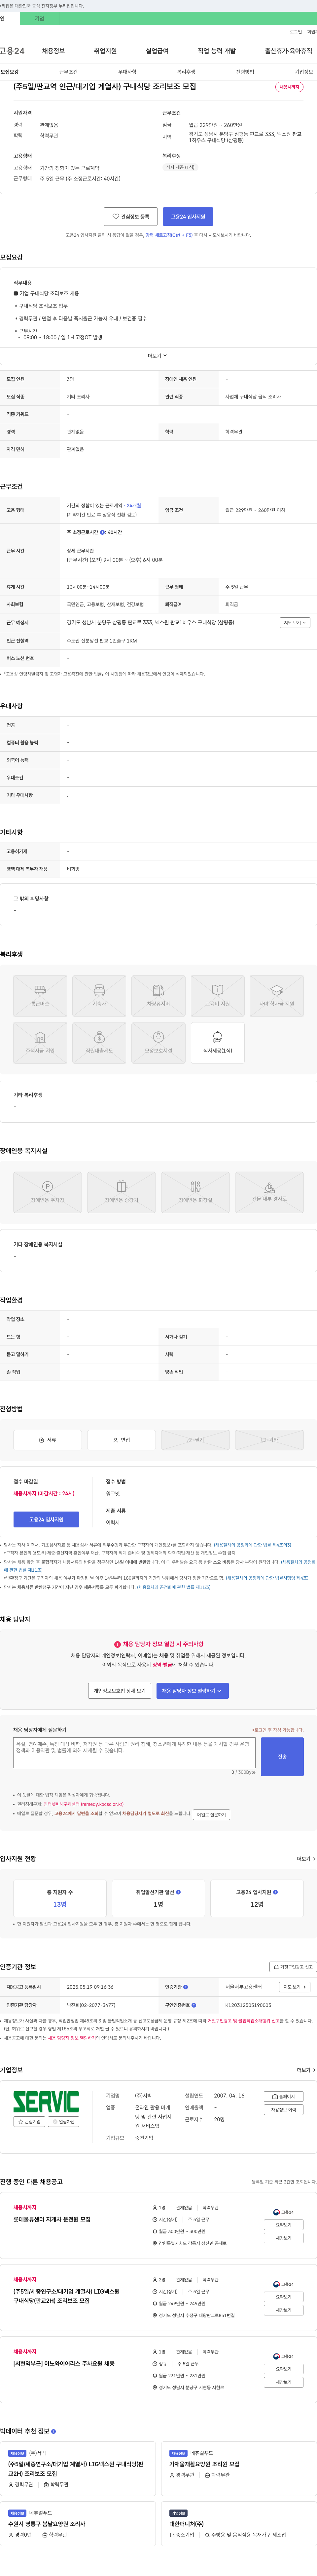Click the 서류 selection method tile
Screen dimensions: 317x2576
(47, 1440)
